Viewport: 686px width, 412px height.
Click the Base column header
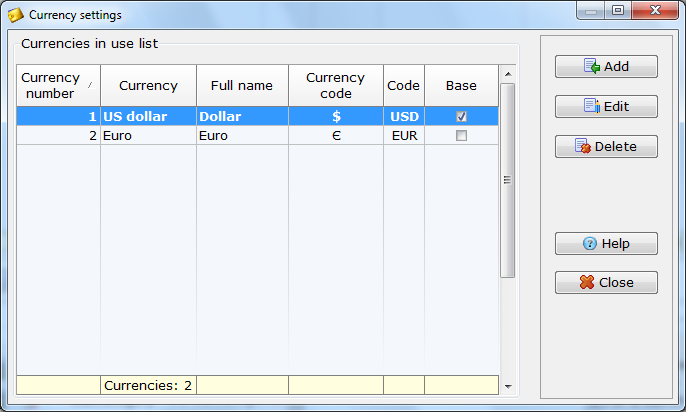click(x=461, y=86)
